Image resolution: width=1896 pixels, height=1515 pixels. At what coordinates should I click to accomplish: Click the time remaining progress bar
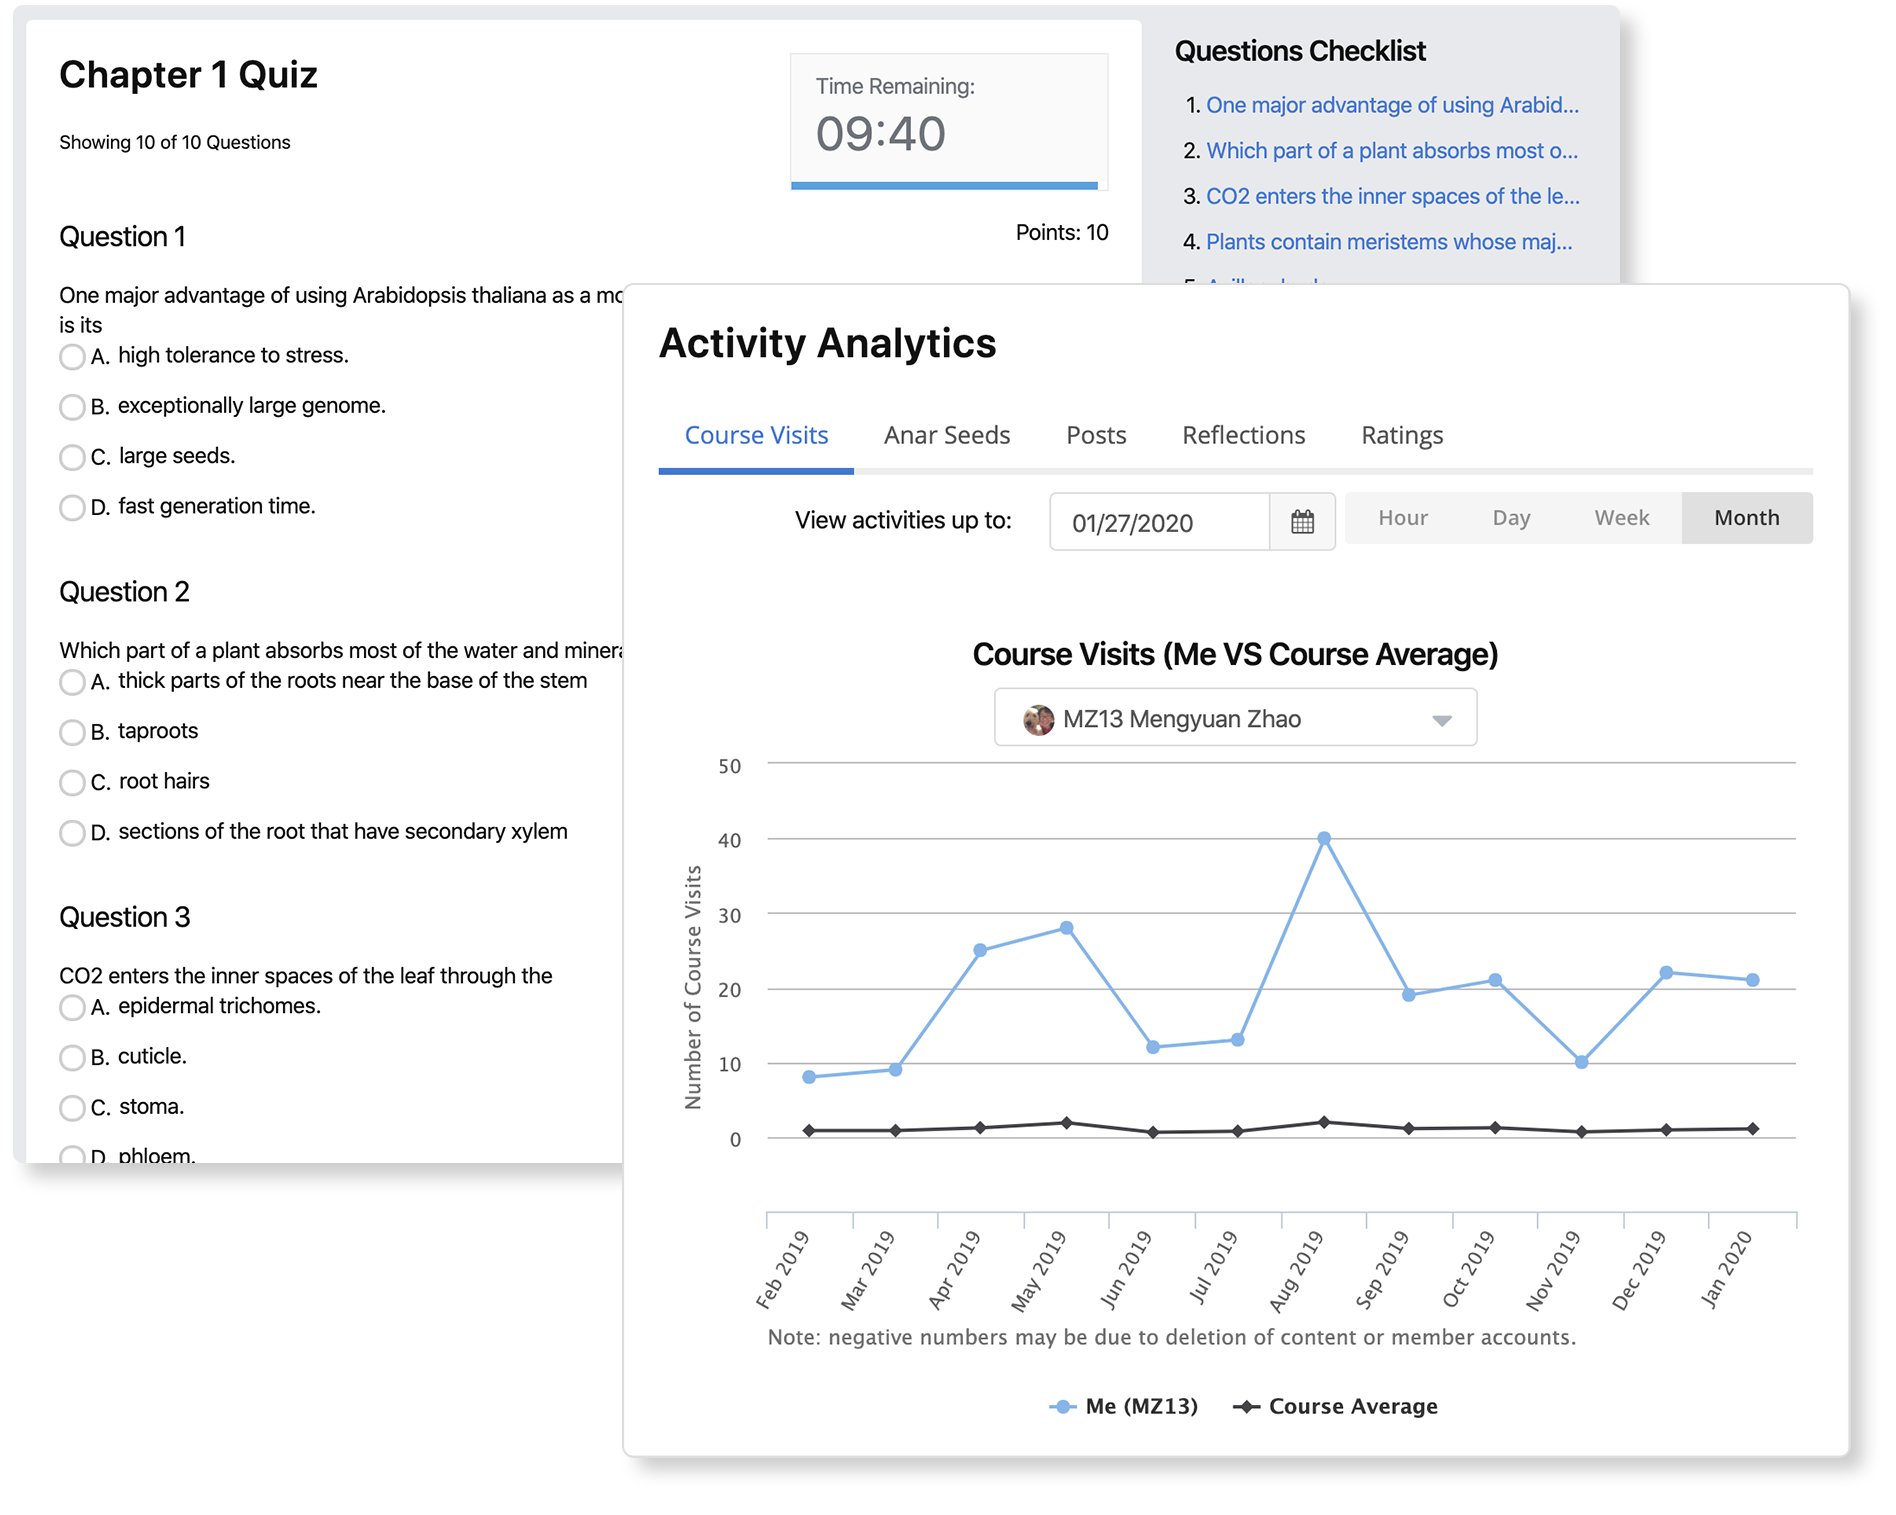point(943,185)
